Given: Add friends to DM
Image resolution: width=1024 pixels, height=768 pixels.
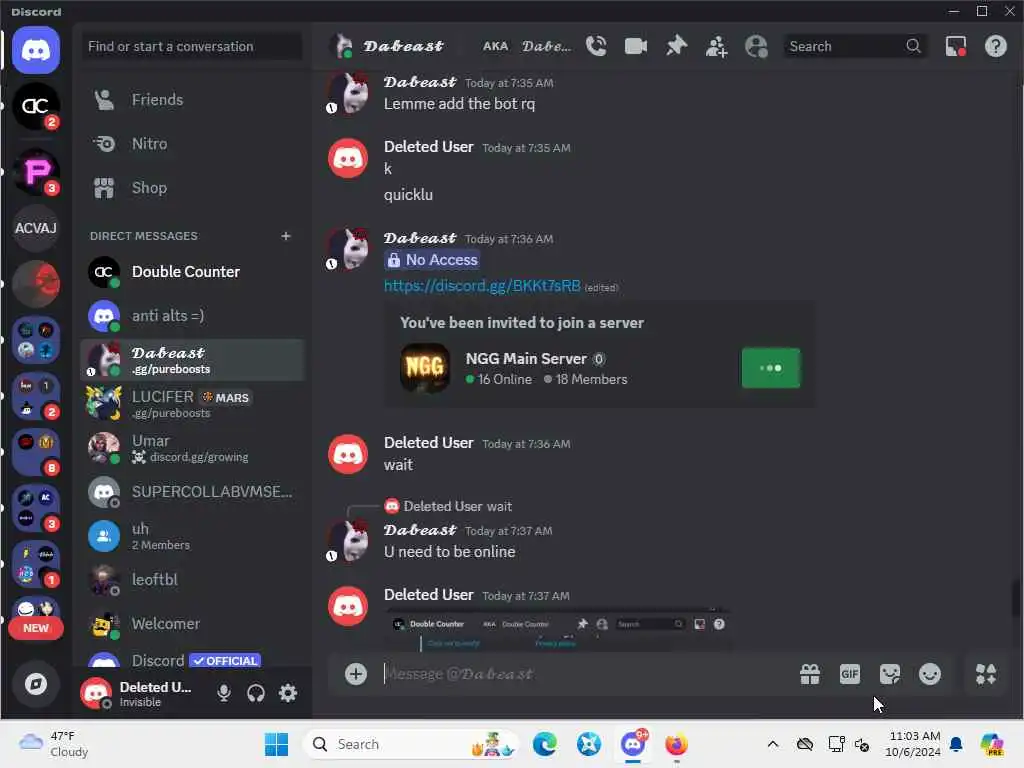Looking at the screenshot, I should 716,46.
